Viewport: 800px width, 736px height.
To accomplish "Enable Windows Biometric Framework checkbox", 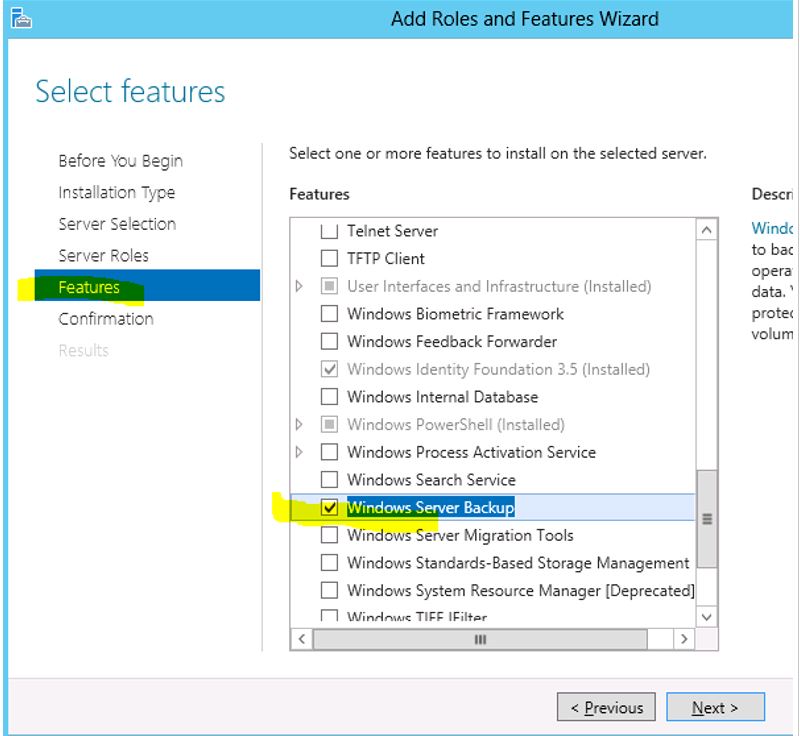I will (x=329, y=314).
